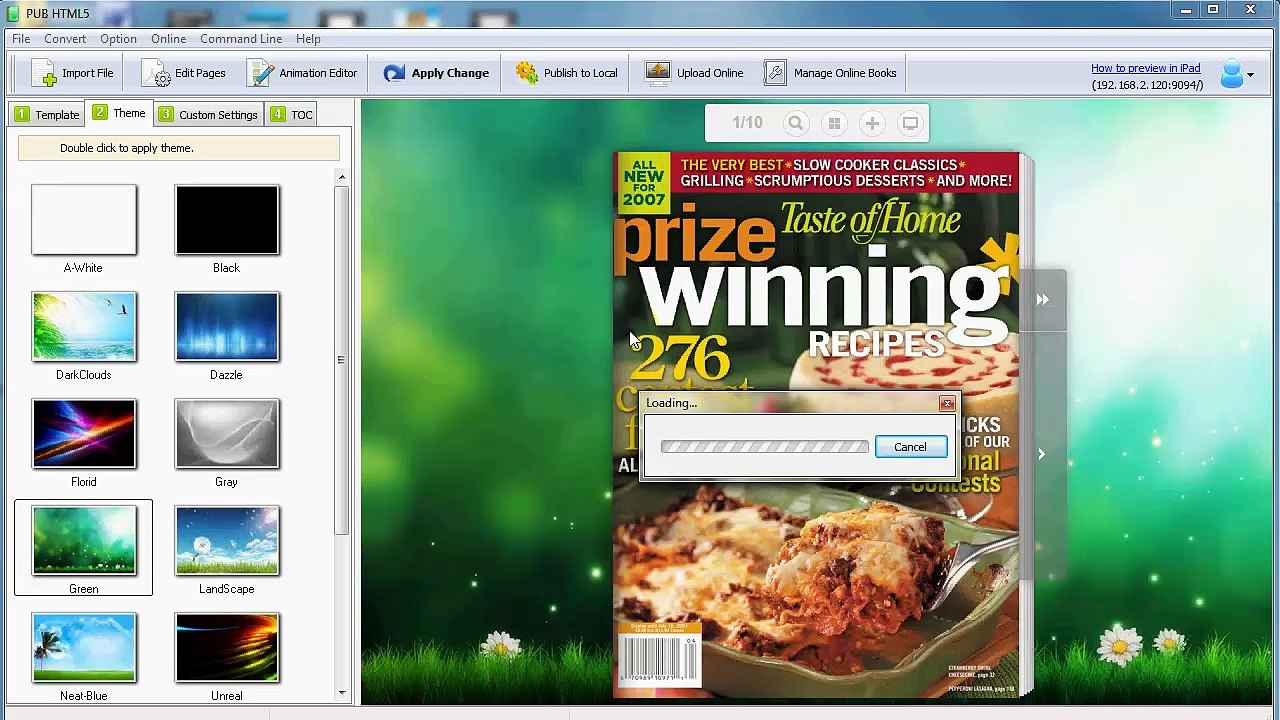Open the File menu

click(21, 39)
